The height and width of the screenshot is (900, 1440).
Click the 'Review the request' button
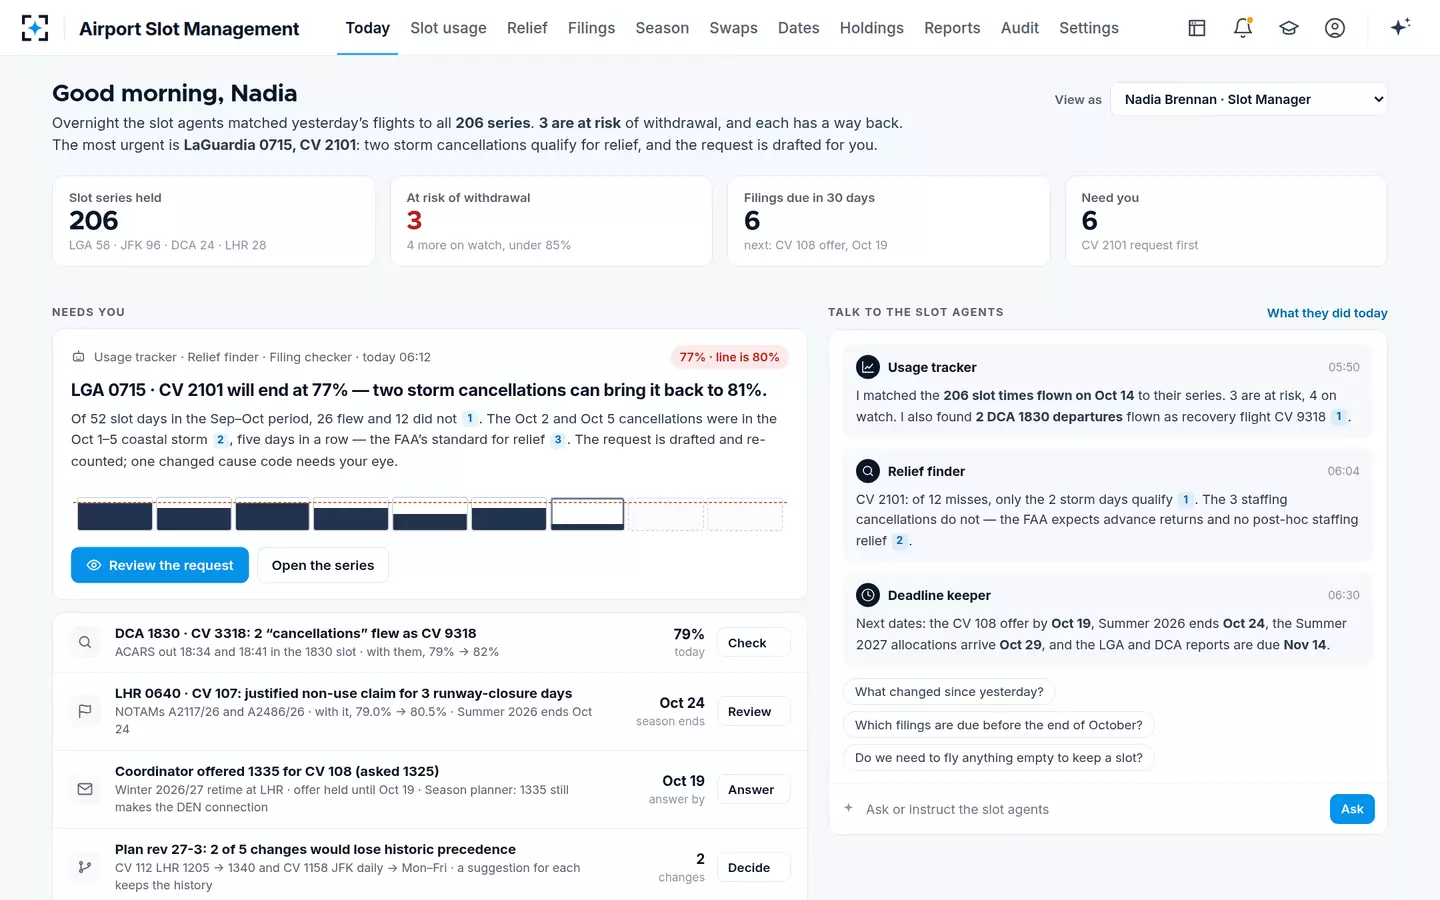(x=160, y=565)
